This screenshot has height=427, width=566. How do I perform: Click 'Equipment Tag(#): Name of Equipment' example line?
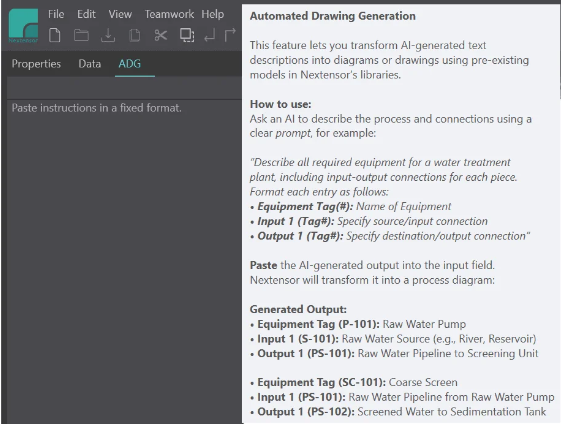(x=351, y=206)
